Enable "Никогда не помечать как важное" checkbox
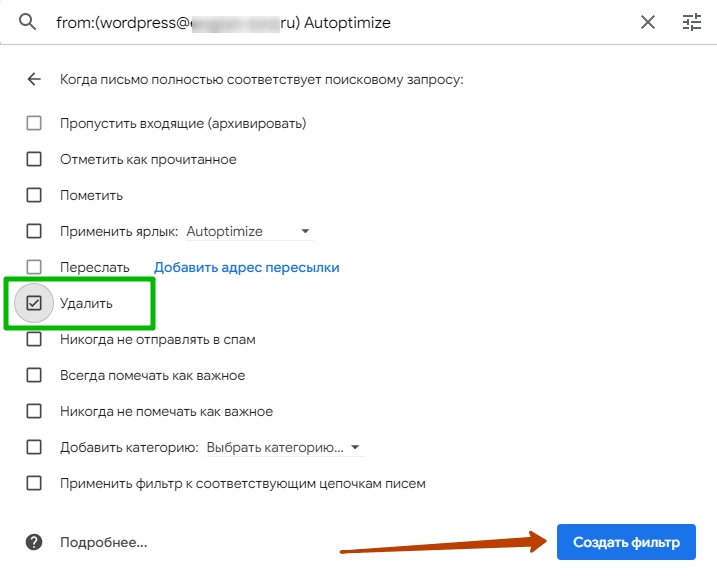 tap(34, 411)
